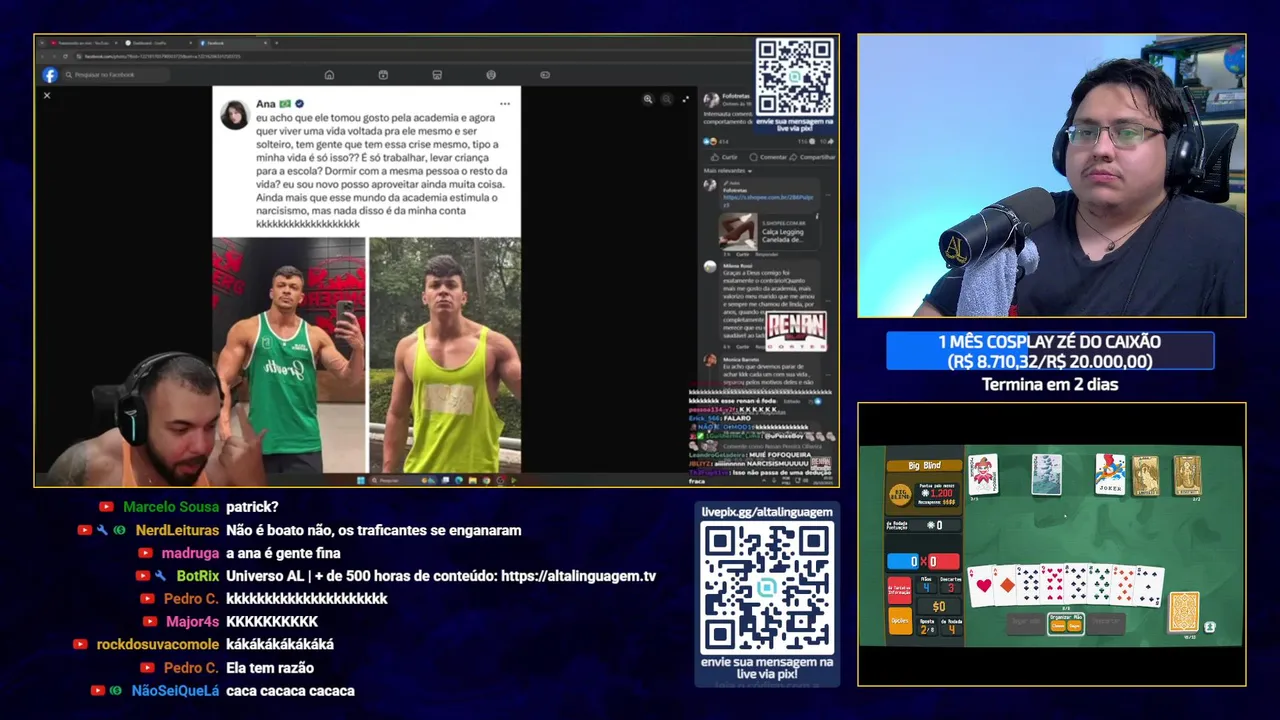1280x720 pixels.
Task: Click Ana's profile avatar in the post
Action: click(235, 114)
